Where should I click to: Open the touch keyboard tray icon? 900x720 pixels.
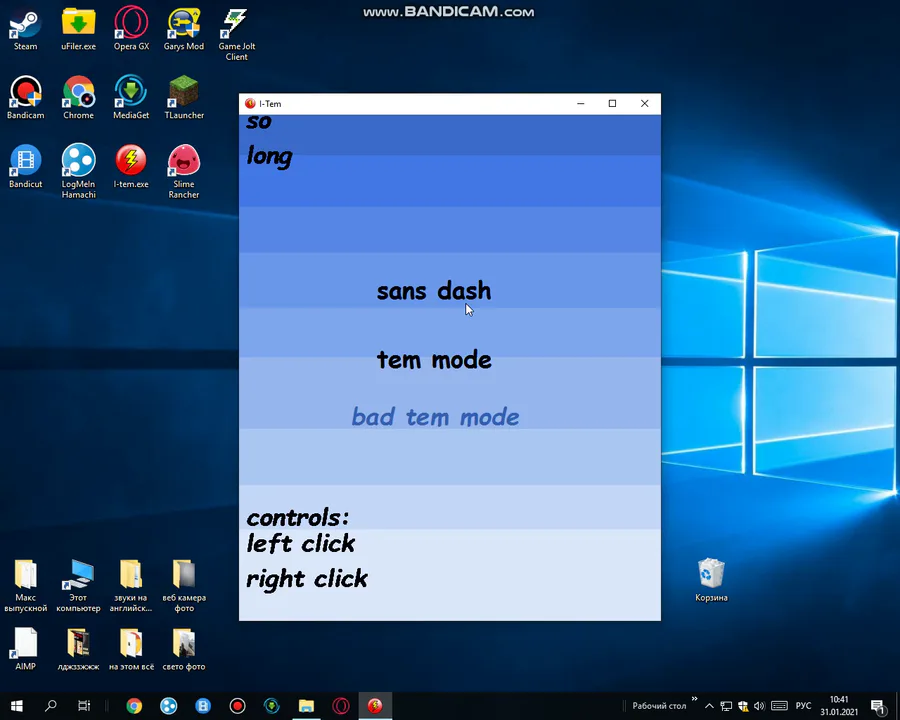(x=779, y=706)
